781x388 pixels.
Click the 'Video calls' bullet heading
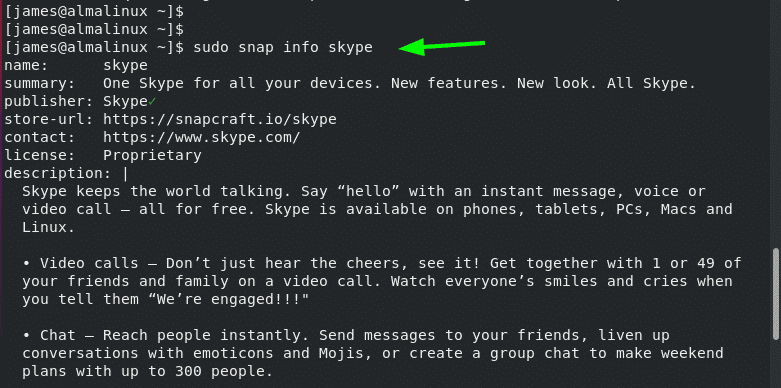click(89, 263)
